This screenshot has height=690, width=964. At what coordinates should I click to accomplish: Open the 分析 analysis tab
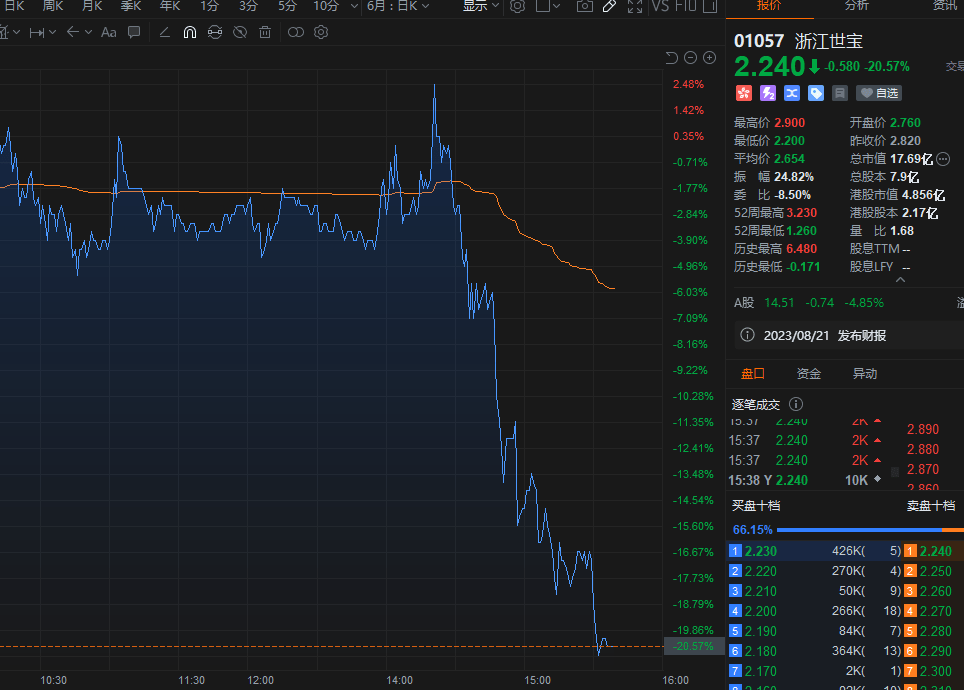tap(857, 6)
